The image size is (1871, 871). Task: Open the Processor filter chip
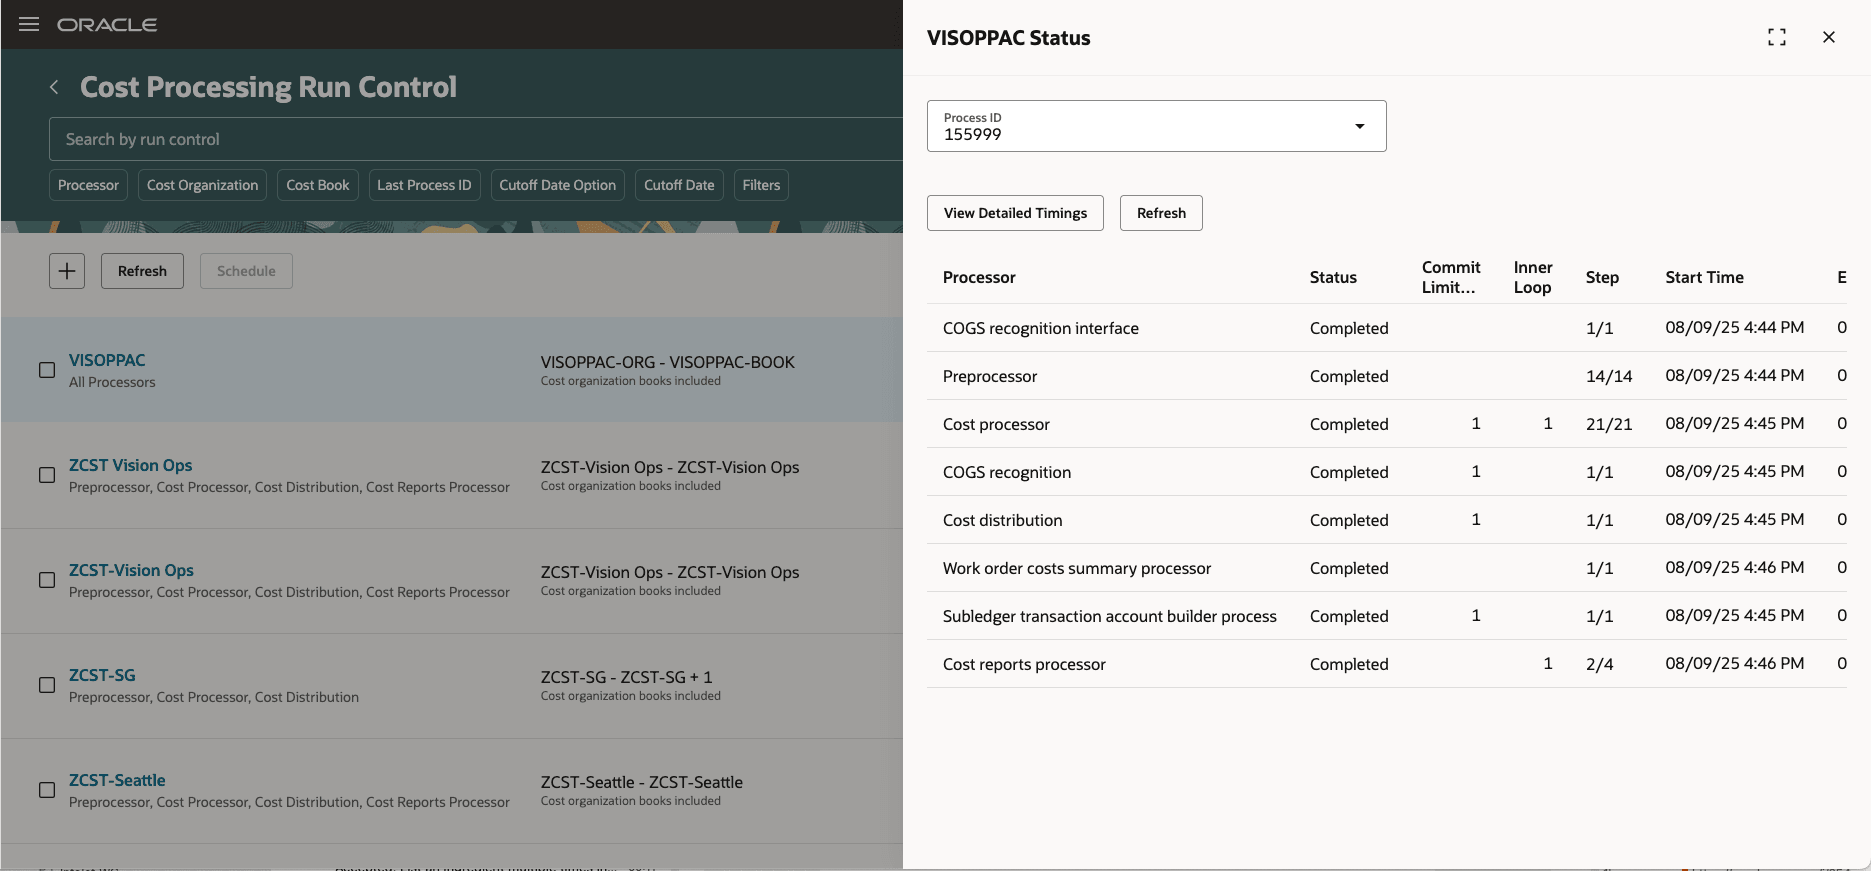click(x=88, y=185)
